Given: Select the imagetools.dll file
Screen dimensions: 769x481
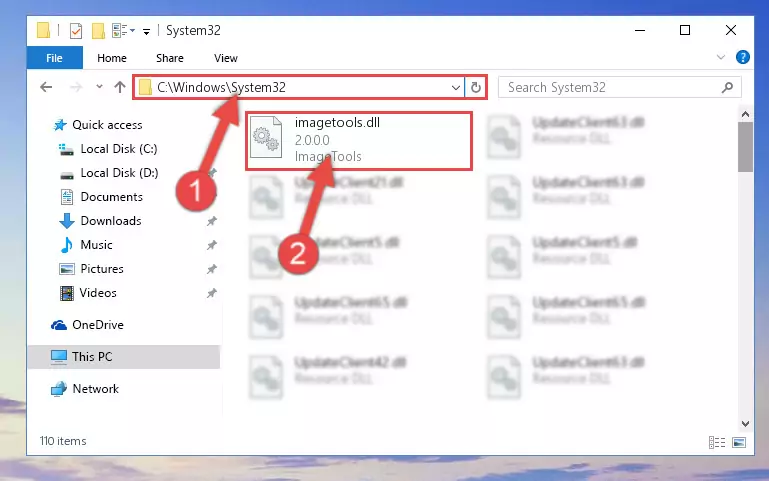Looking at the screenshot, I should (x=359, y=141).
